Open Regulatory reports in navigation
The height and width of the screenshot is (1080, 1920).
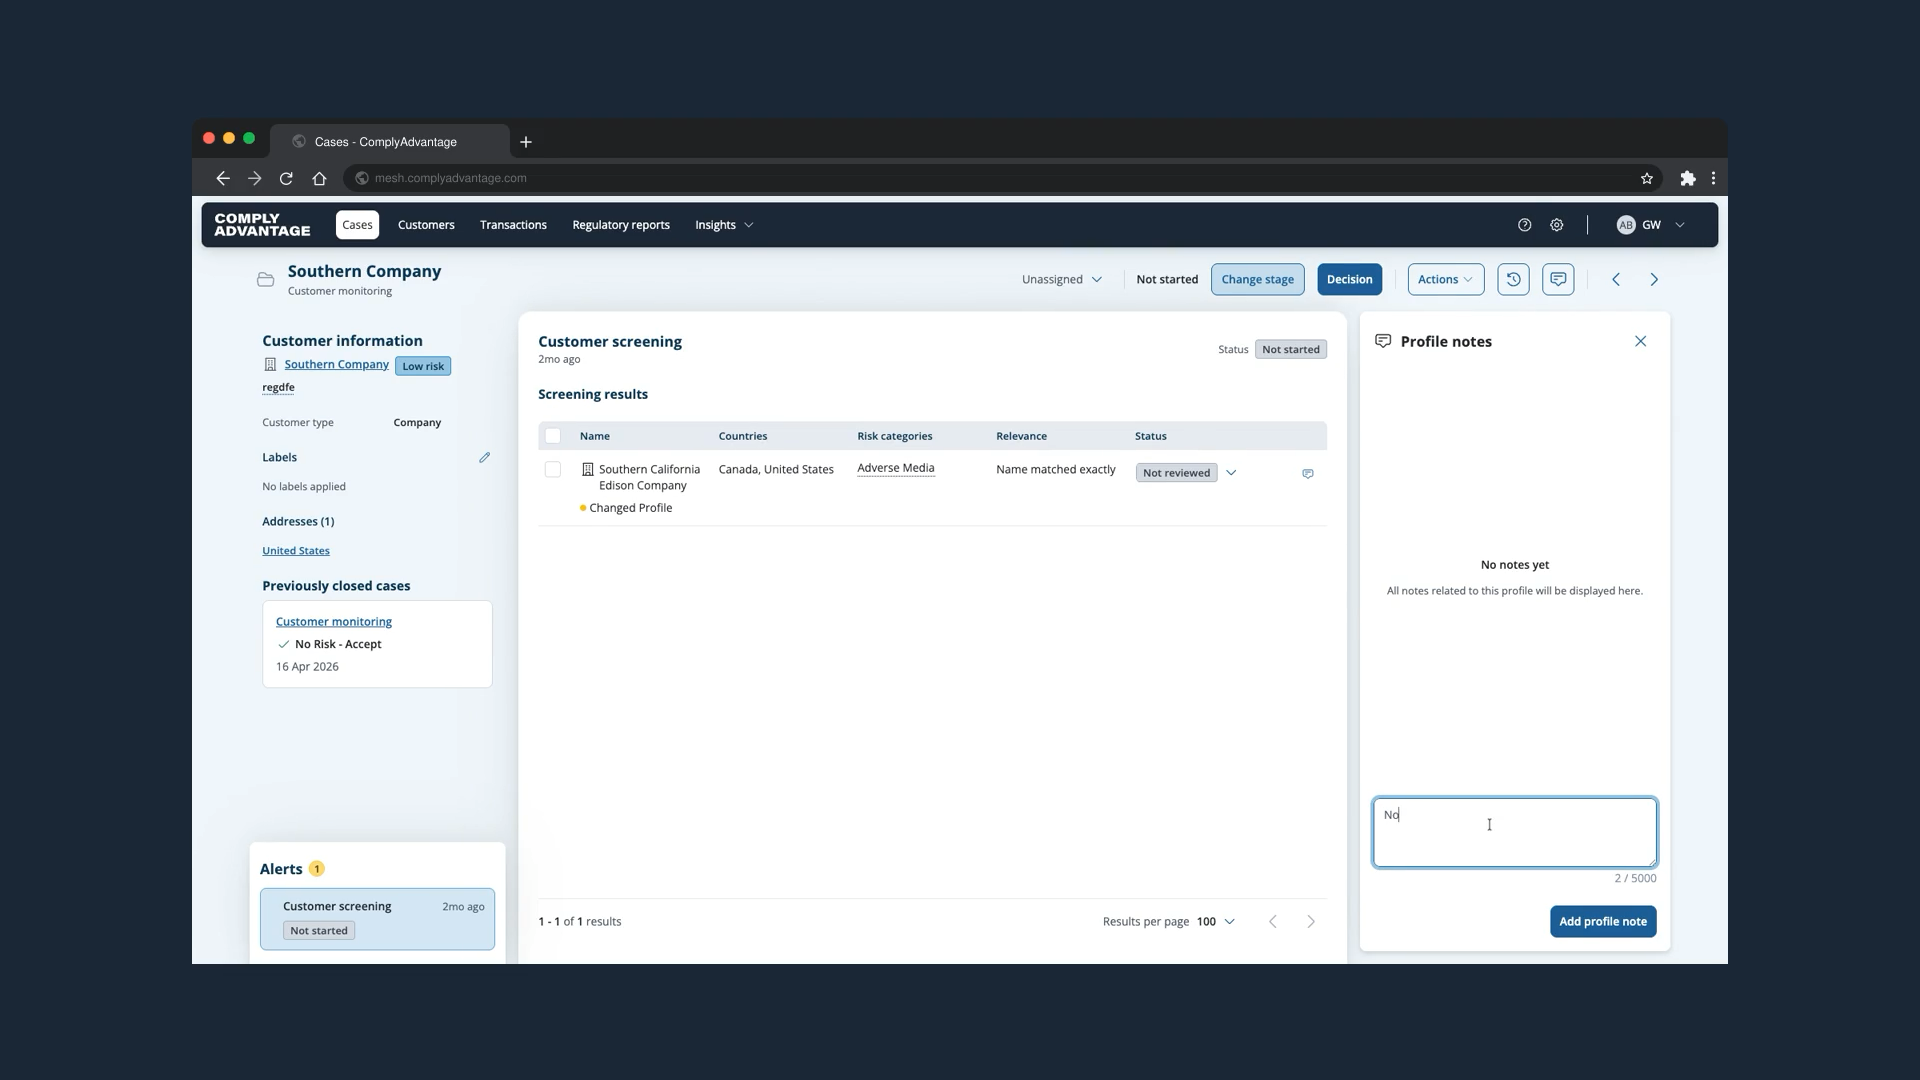pos(621,225)
